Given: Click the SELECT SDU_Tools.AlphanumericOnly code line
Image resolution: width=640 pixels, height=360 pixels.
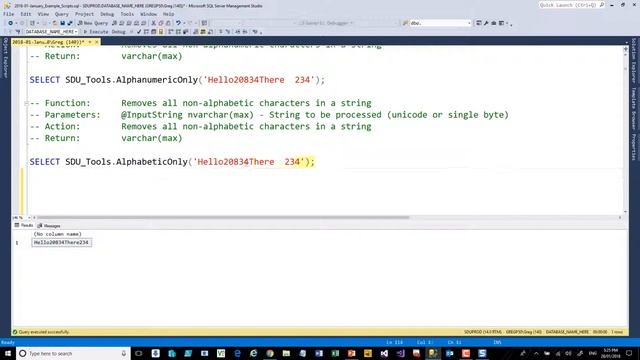Looking at the screenshot, I should [177, 80].
